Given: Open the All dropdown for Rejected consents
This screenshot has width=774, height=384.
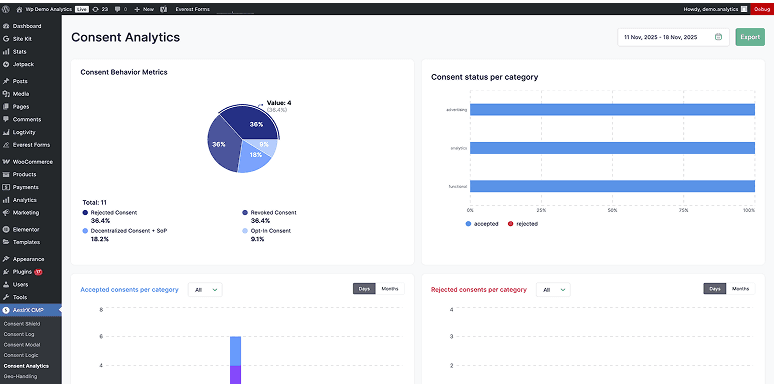Looking at the screenshot, I should (x=553, y=290).
